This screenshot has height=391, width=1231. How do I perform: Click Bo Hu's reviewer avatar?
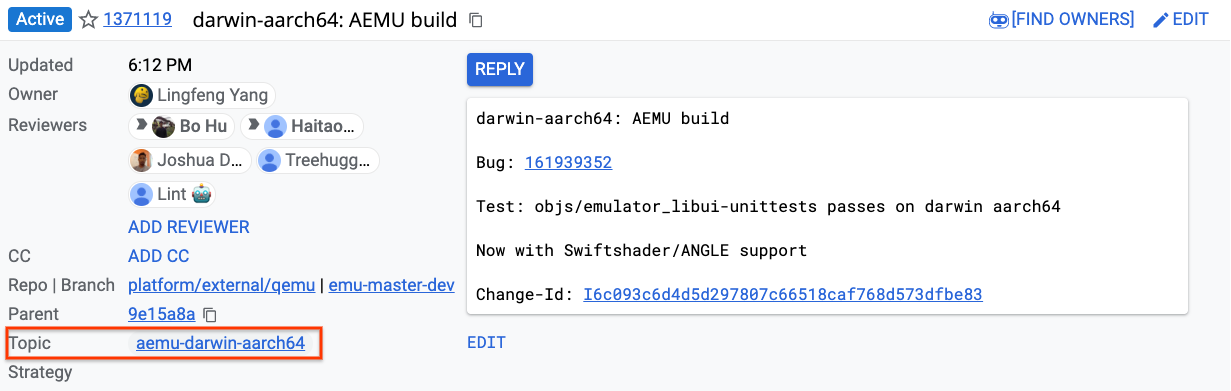tap(164, 126)
